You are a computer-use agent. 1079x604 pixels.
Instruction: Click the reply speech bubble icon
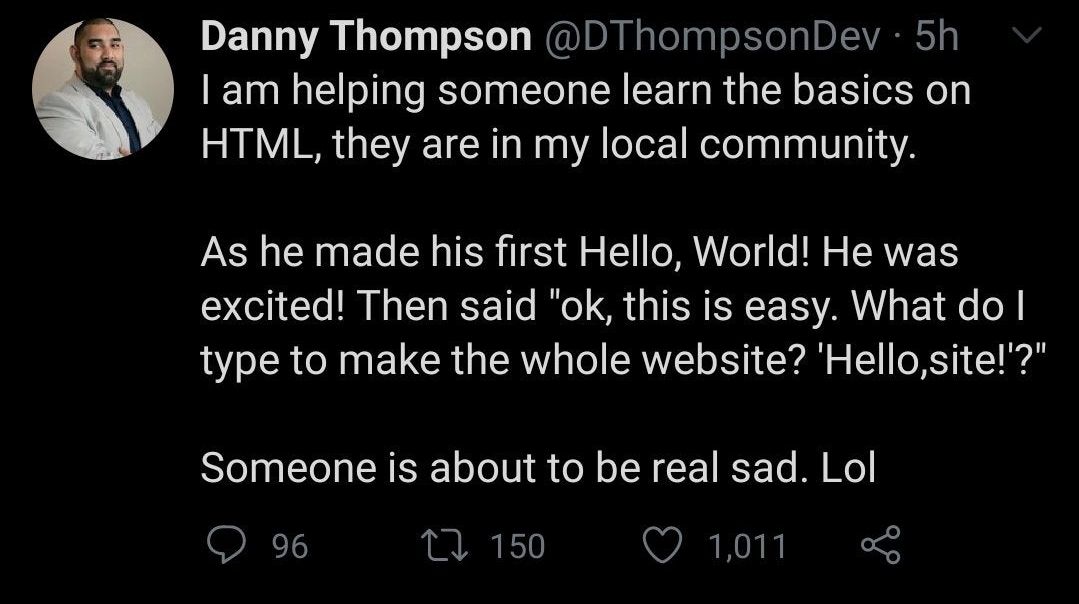click(223, 545)
